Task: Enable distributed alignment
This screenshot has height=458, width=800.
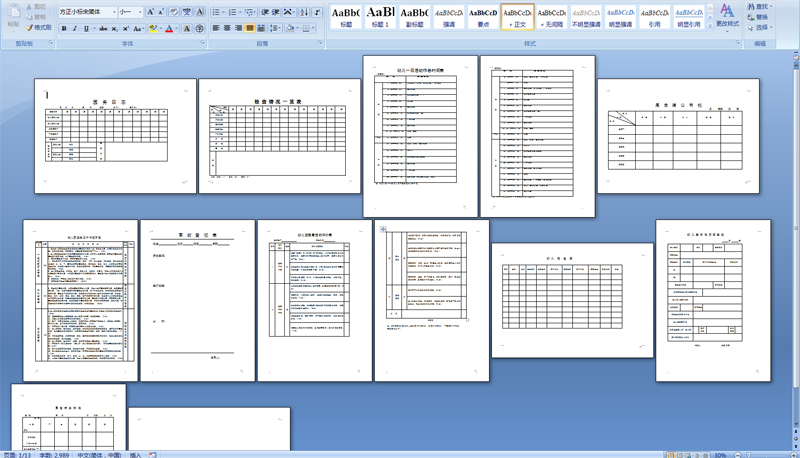Action: [x=261, y=28]
